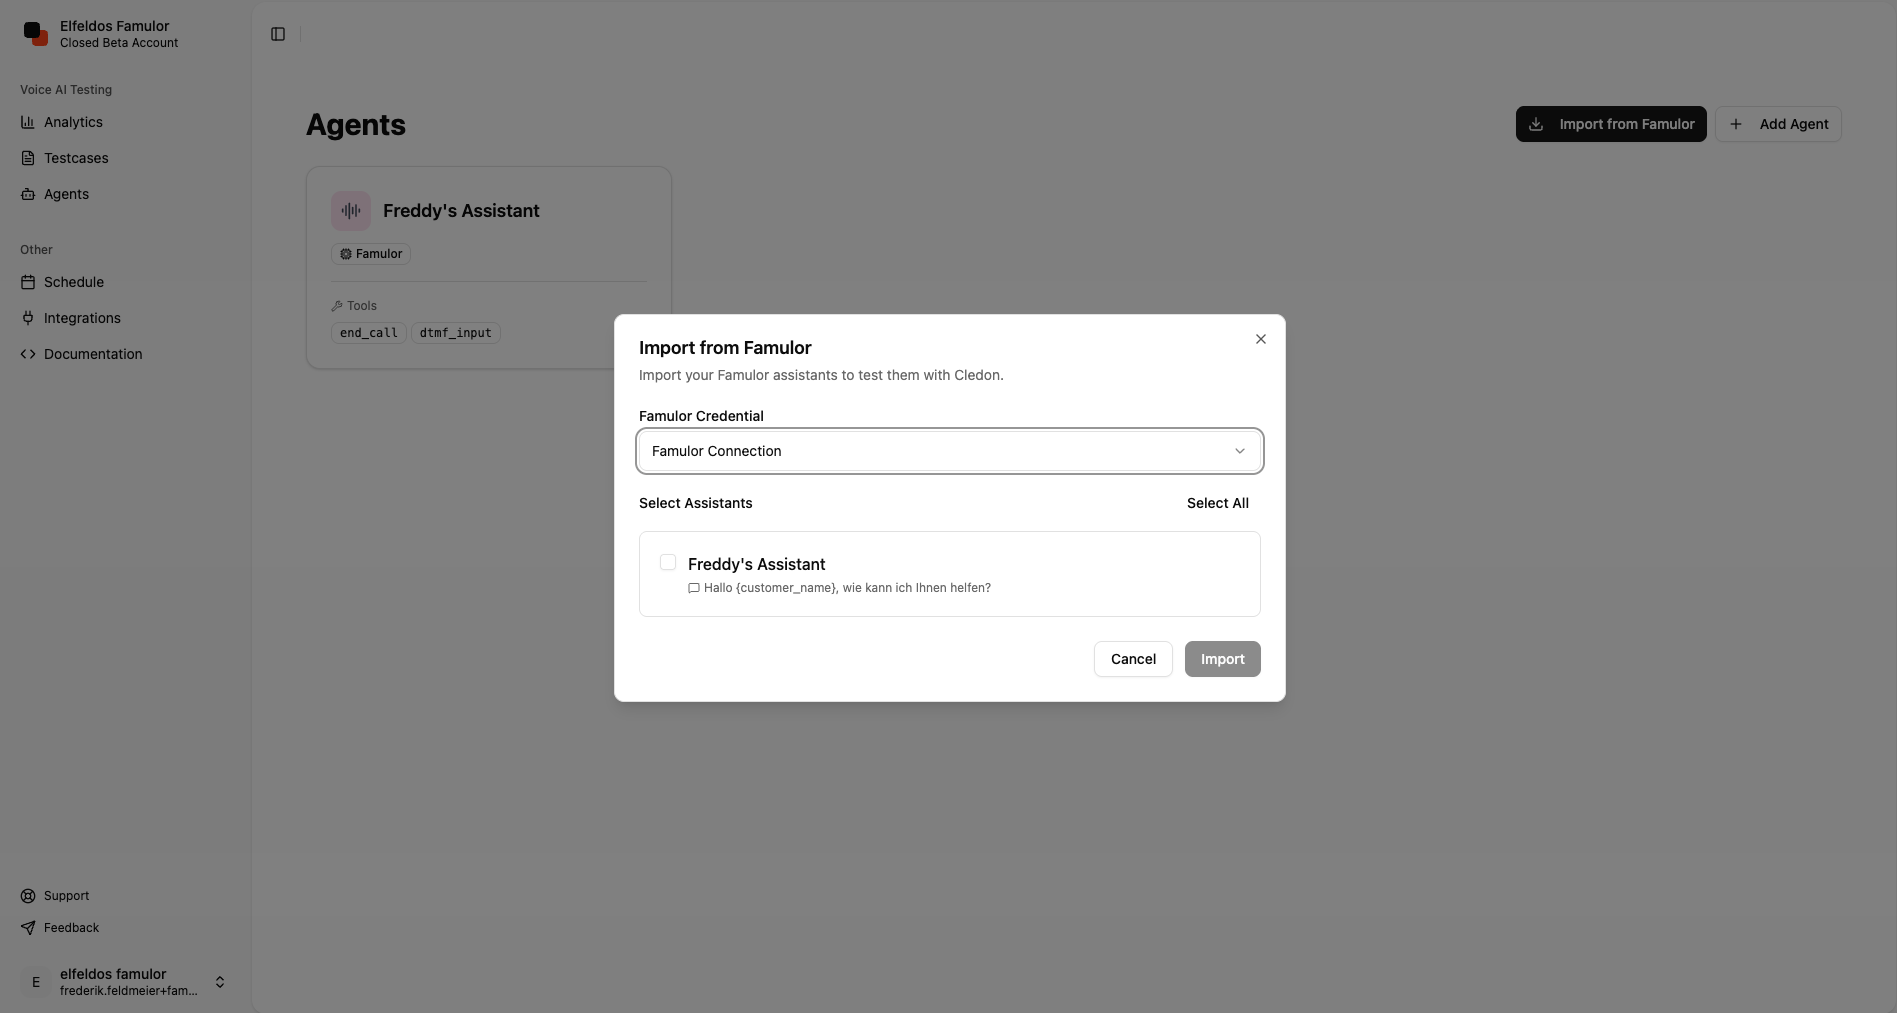Click the Support help icon

(x=27, y=895)
